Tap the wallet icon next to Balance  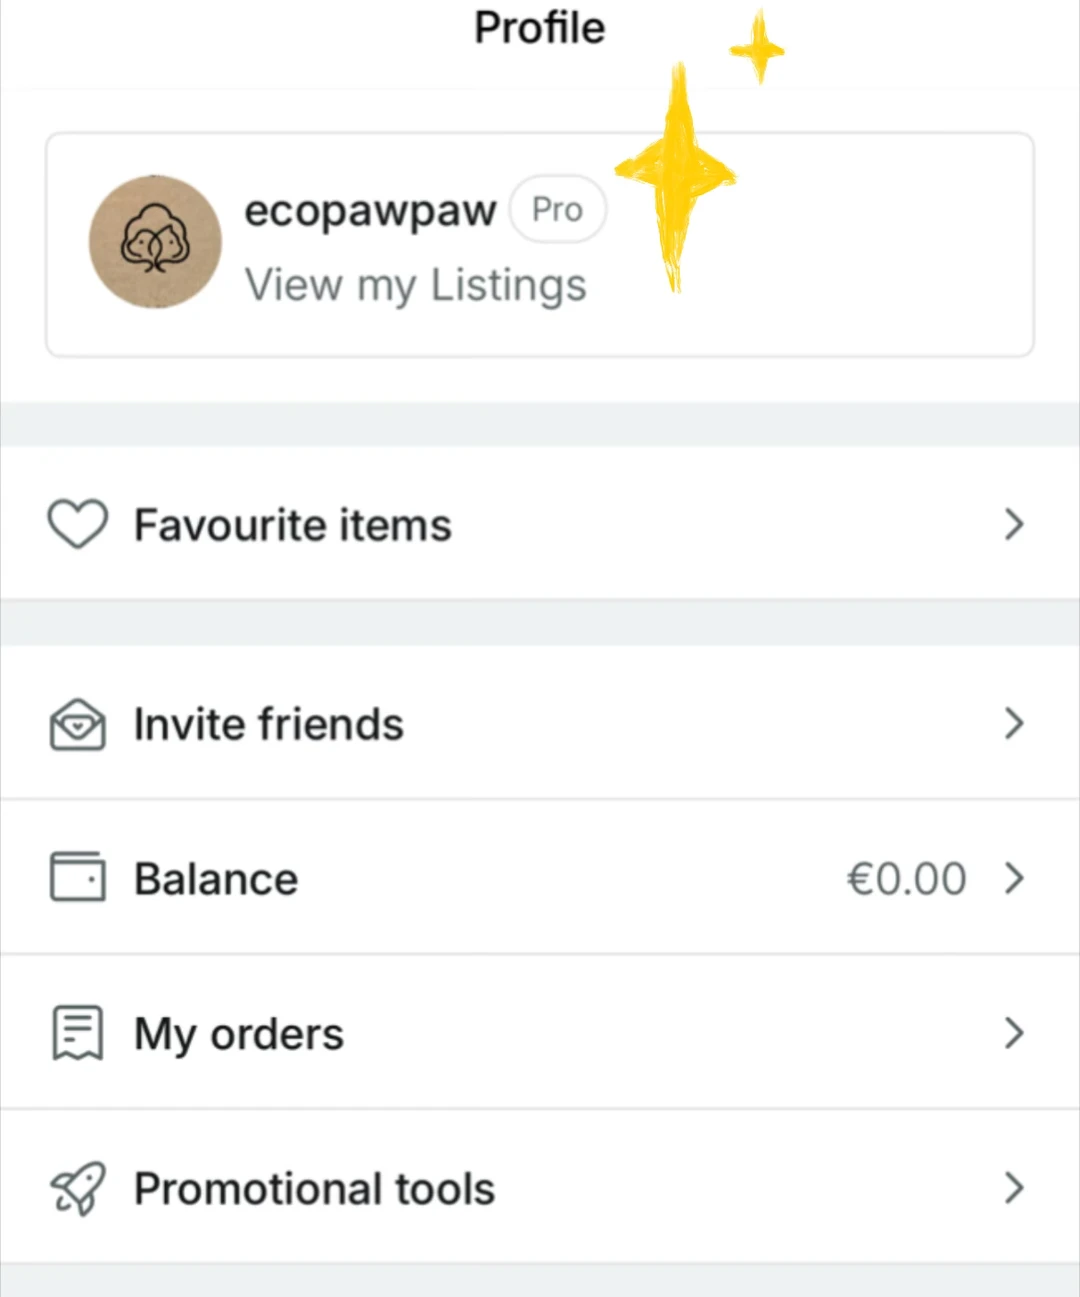pos(77,877)
